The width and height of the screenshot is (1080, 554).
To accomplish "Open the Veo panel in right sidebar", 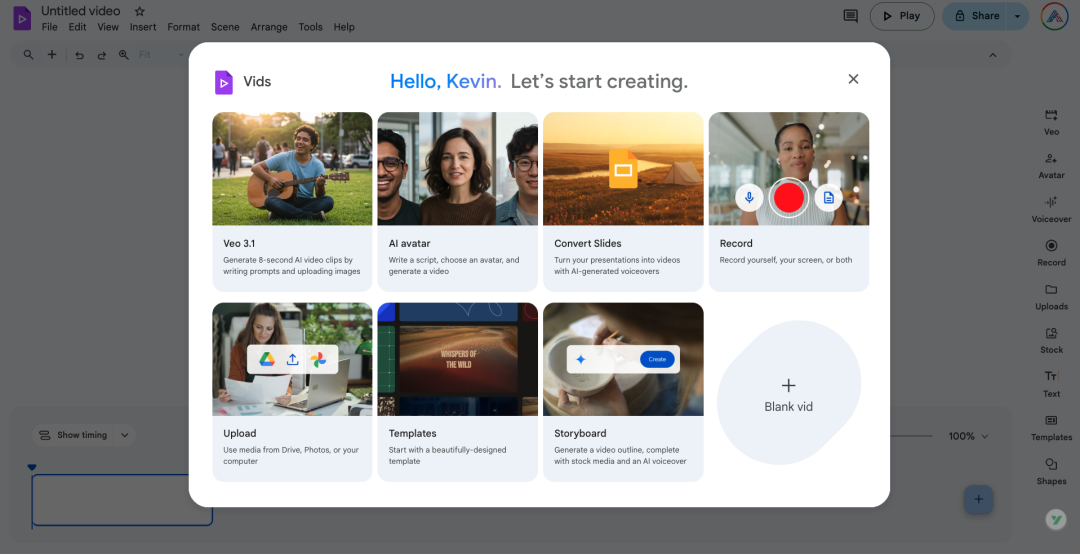I will click(1051, 122).
